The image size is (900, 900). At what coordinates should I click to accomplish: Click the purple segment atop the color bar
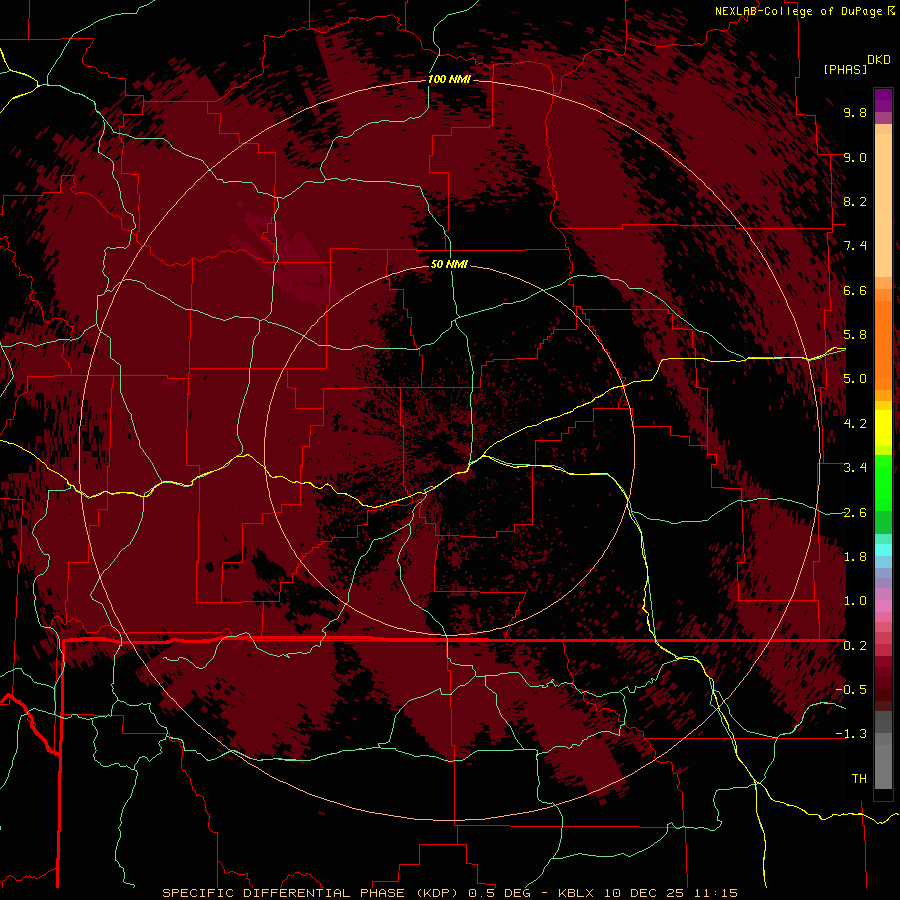pos(883,100)
